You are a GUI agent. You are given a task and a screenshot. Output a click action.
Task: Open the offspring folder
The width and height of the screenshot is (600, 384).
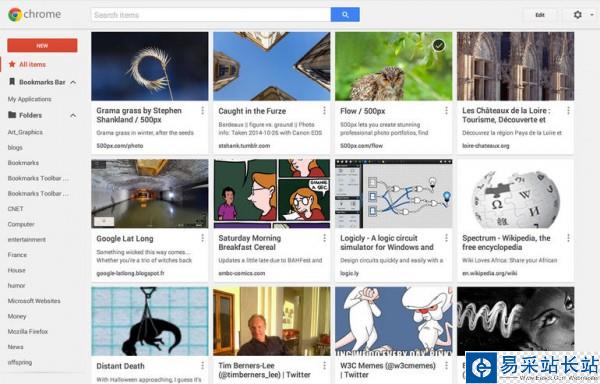[20, 362]
